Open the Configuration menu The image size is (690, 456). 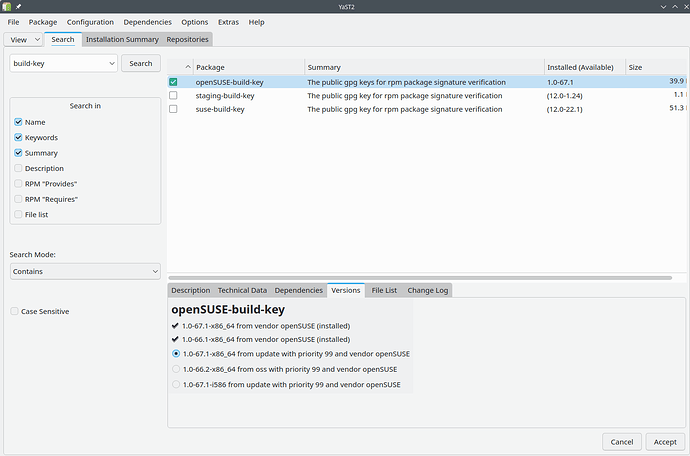click(90, 22)
